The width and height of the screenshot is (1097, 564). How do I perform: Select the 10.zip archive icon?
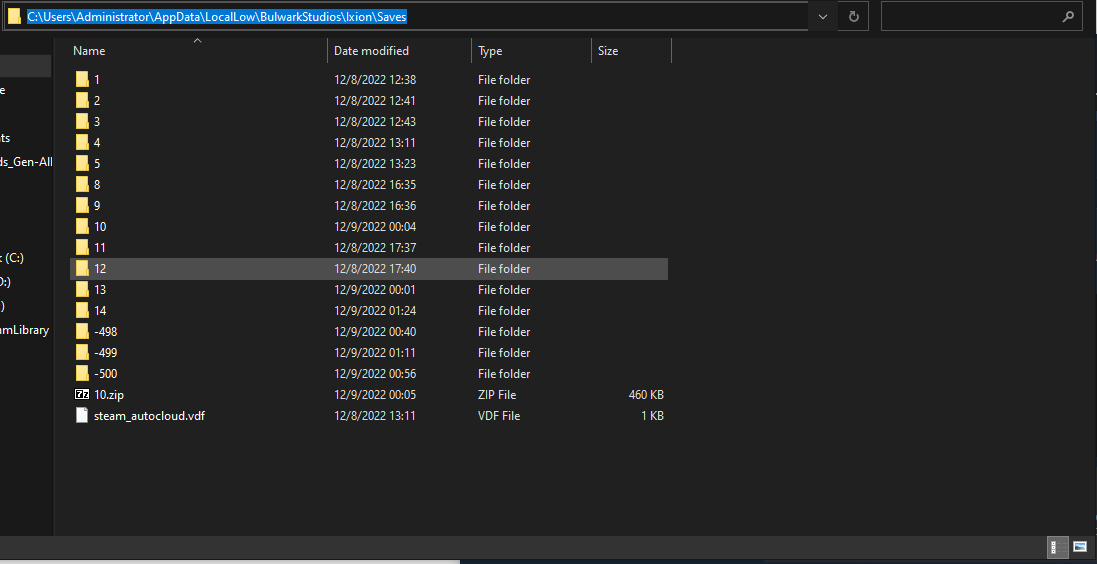(82, 395)
